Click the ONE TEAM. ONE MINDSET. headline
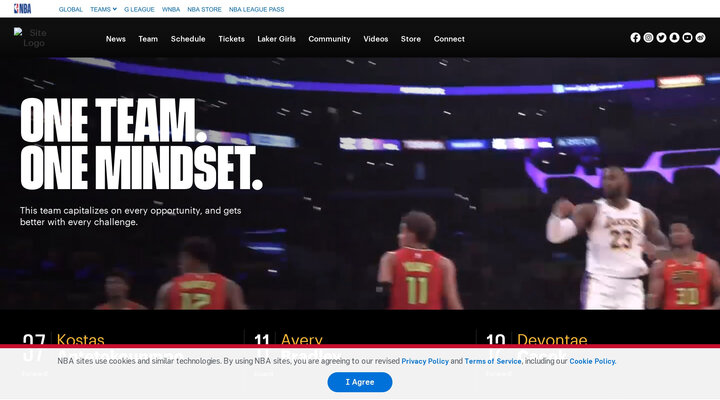720x400 pixels. tap(141, 144)
